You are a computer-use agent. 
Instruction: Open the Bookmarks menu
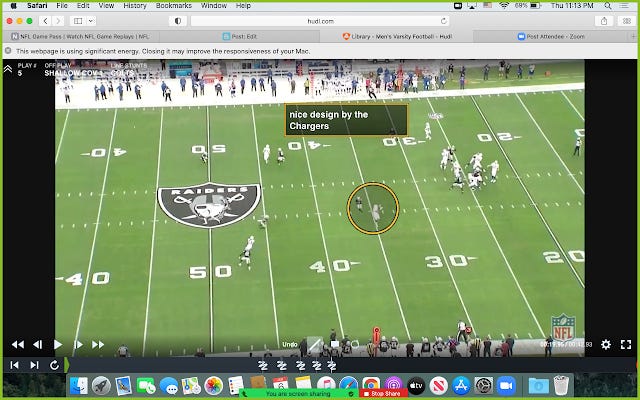tap(174, 6)
